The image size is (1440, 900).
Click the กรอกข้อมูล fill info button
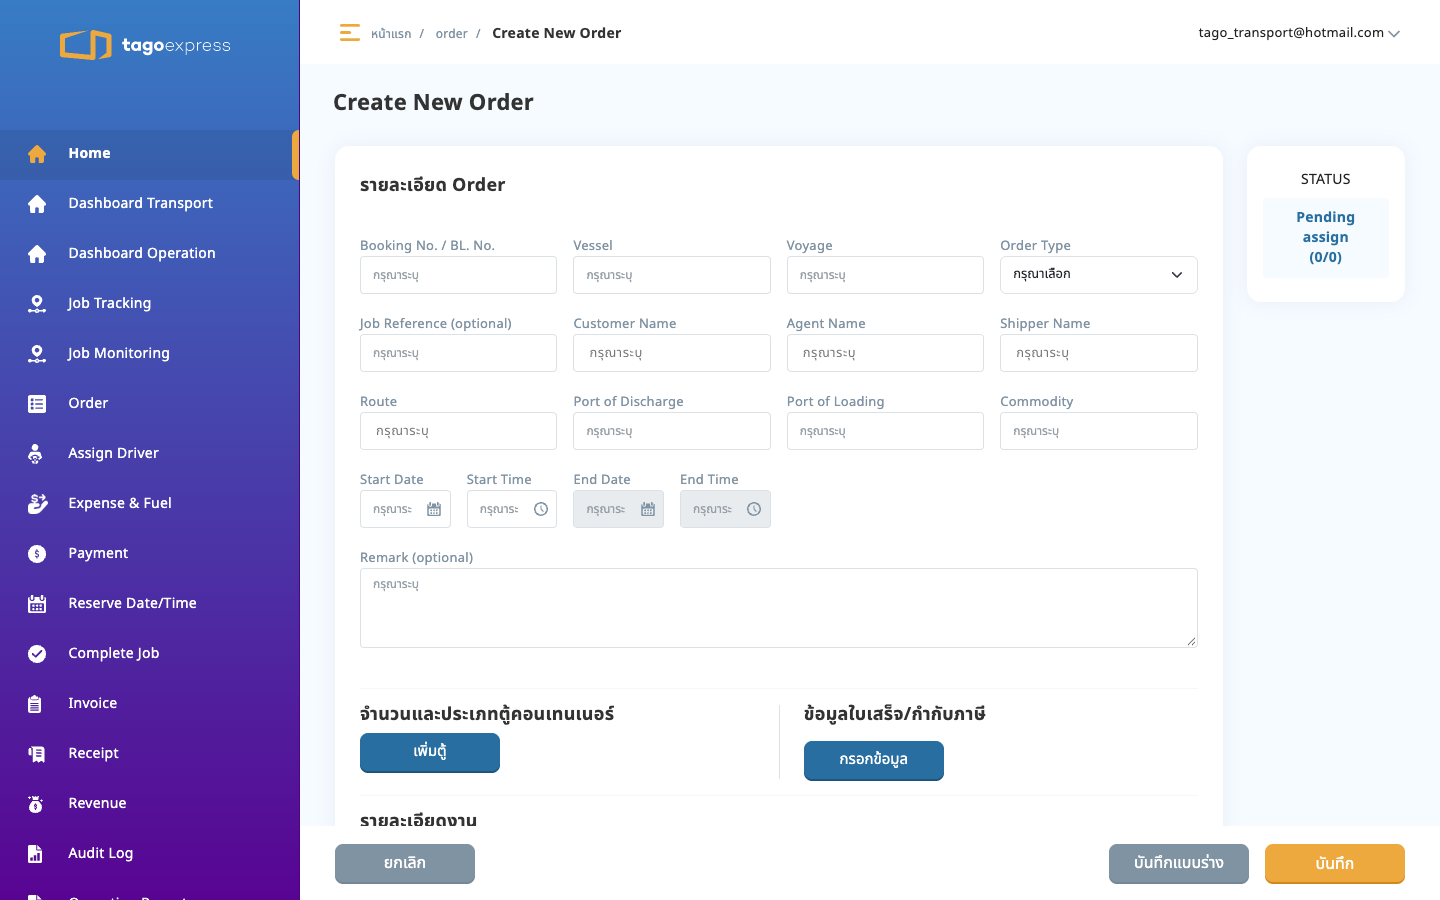click(874, 760)
